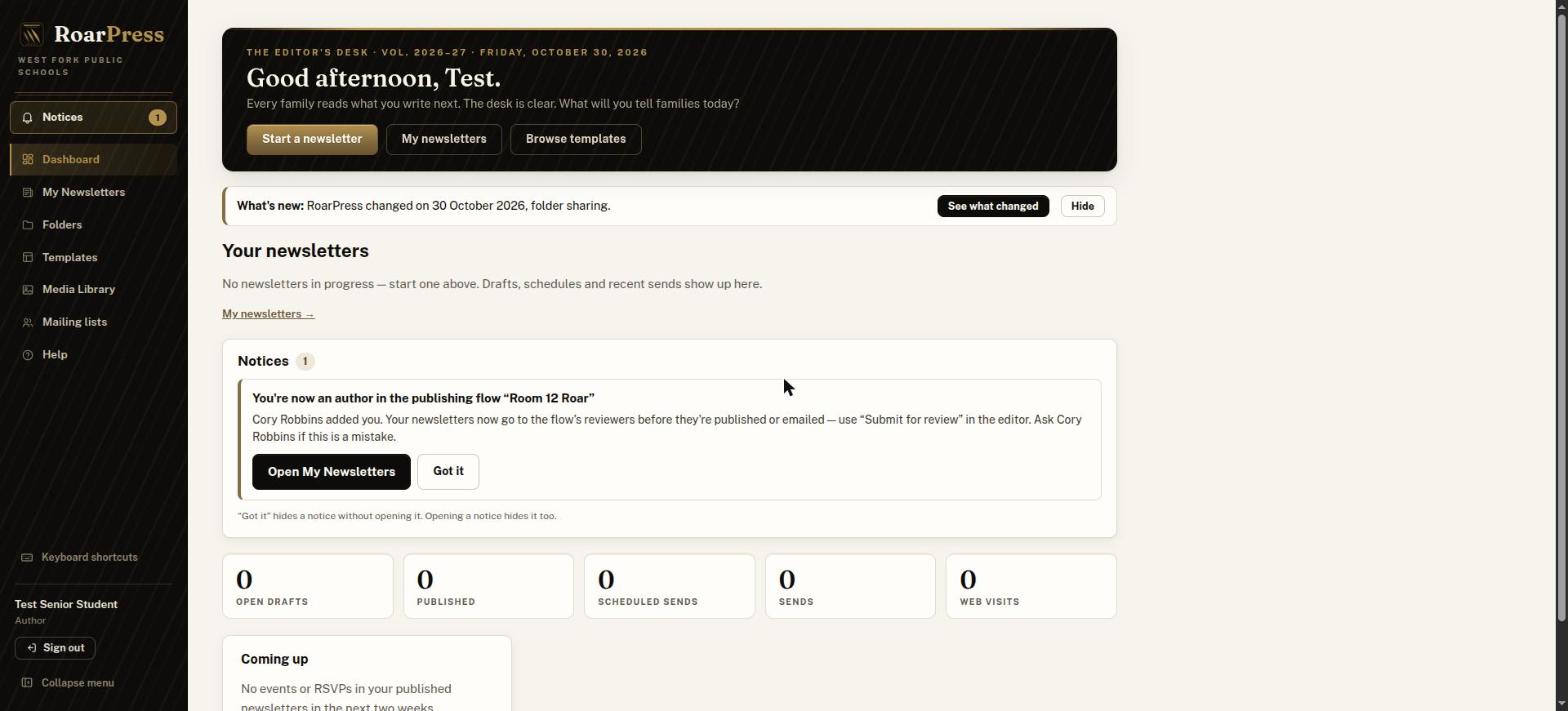Open Templates section
Screen dimensions: 1568x711
[94, 258]
